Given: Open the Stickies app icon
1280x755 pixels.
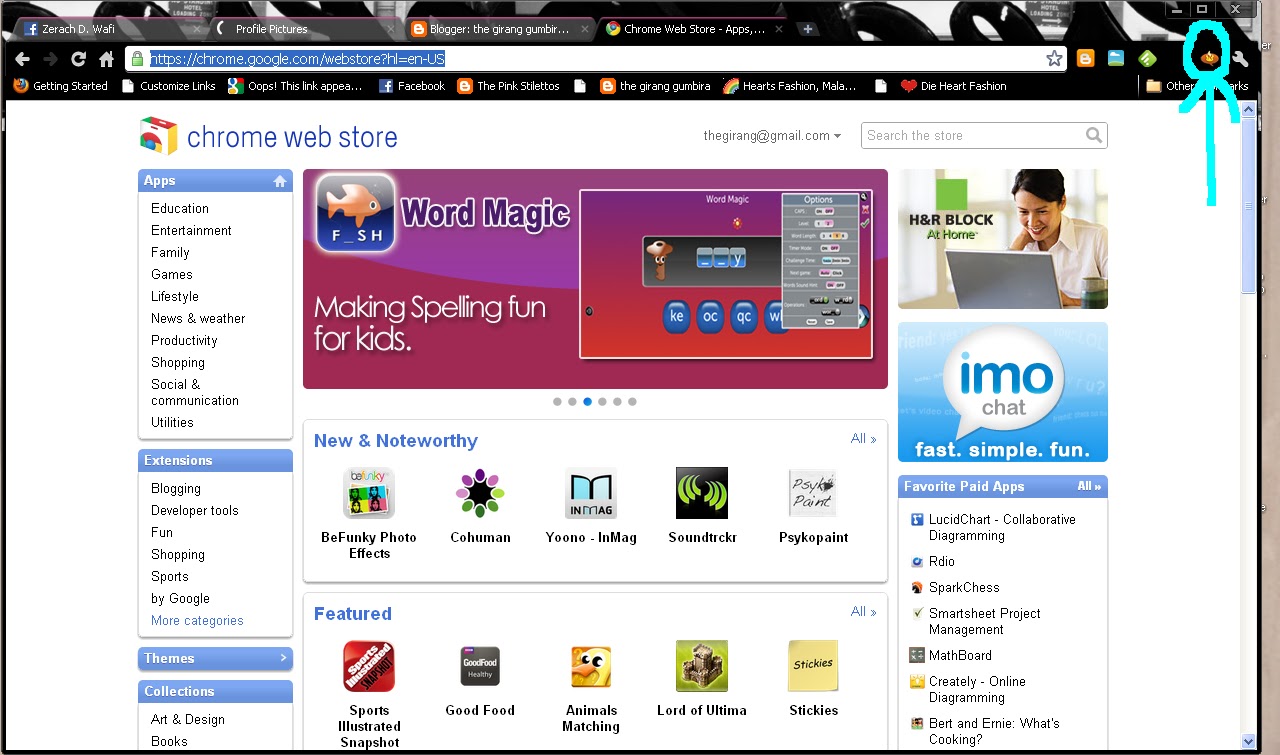Looking at the screenshot, I should point(813,666).
